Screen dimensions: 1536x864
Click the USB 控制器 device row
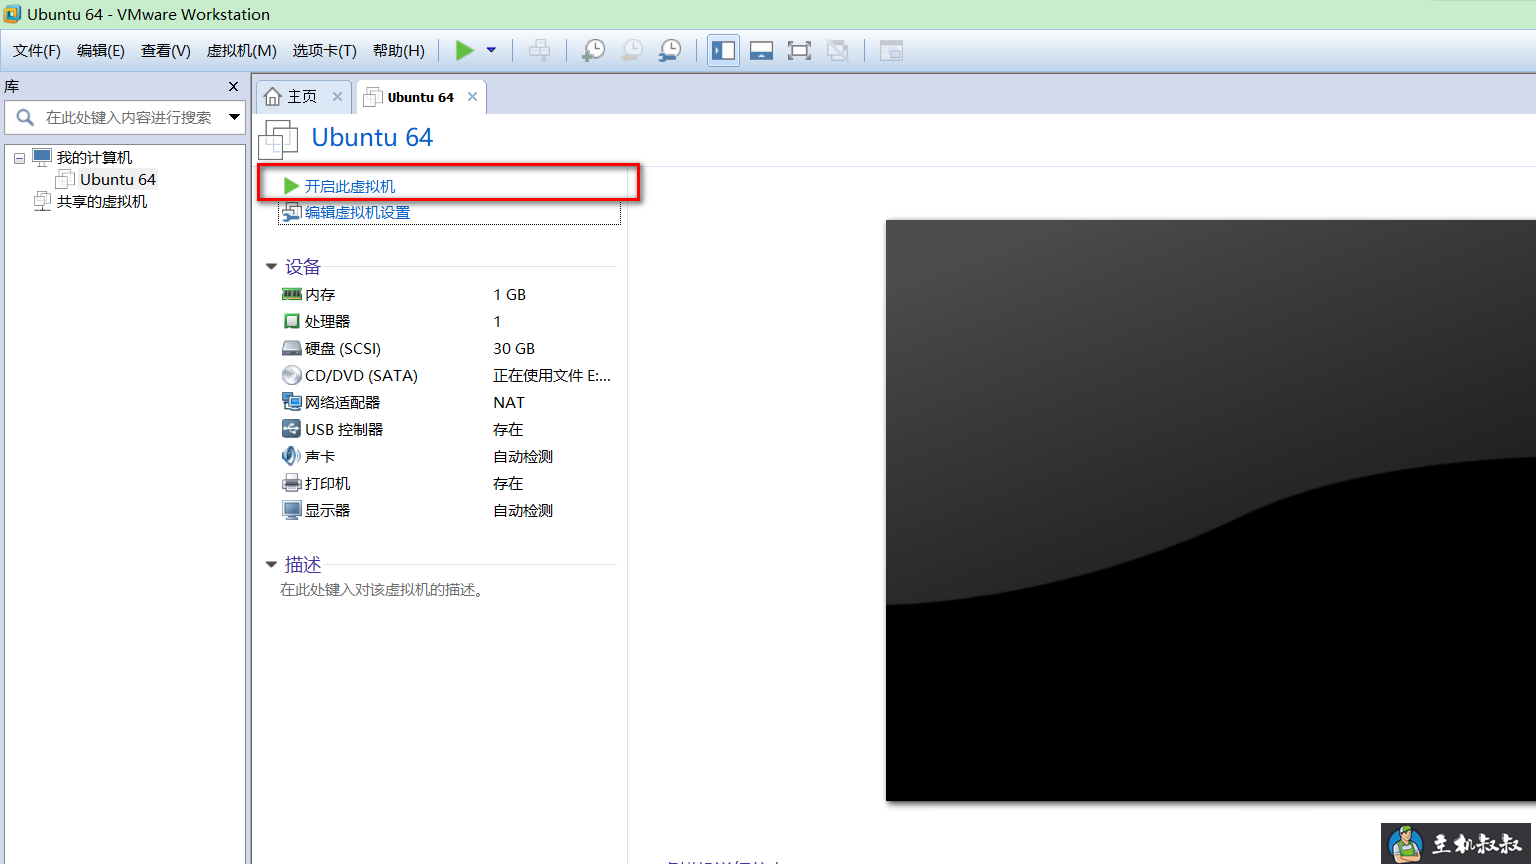(x=448, y=429)
